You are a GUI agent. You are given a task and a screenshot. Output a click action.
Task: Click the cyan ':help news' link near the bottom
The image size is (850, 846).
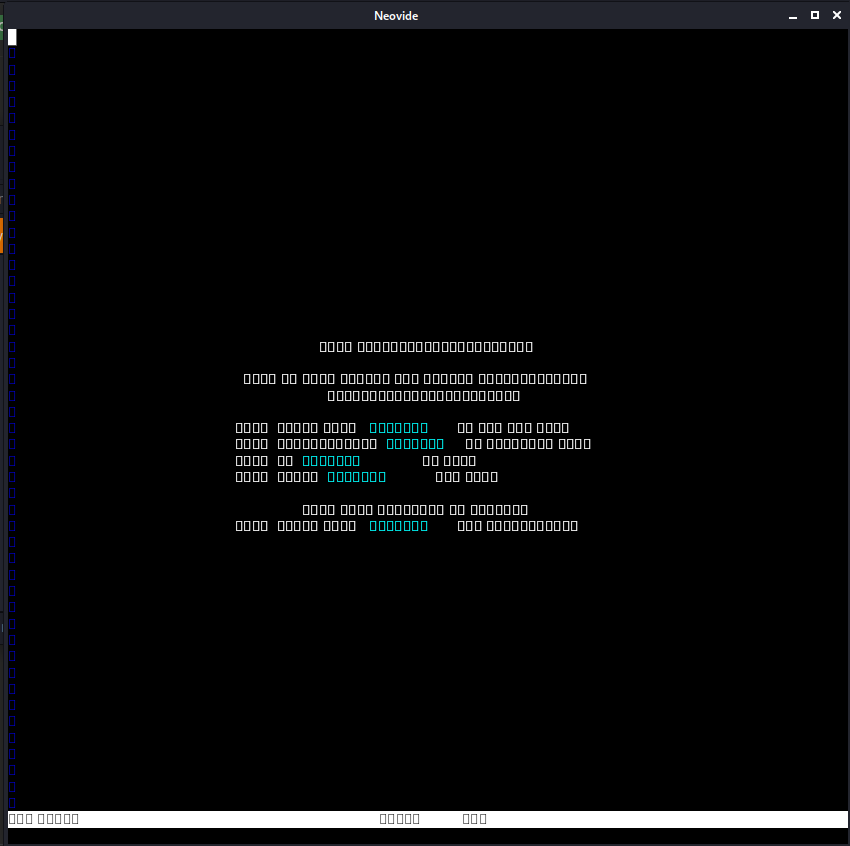398,525
